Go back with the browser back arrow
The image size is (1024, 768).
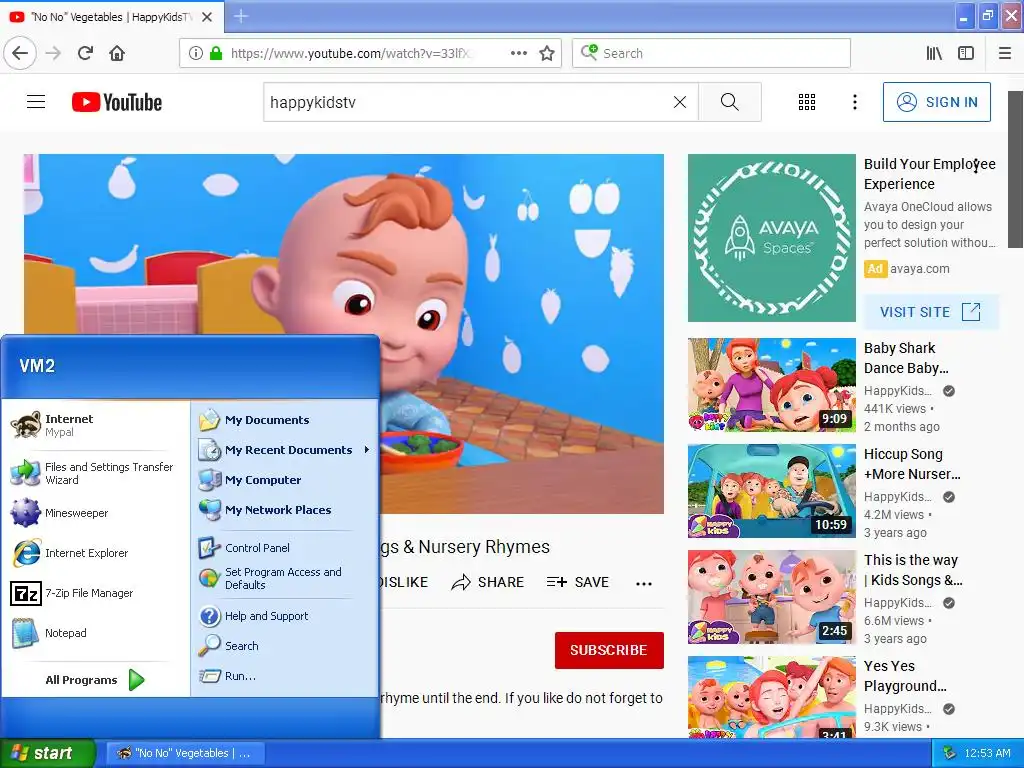20,53
